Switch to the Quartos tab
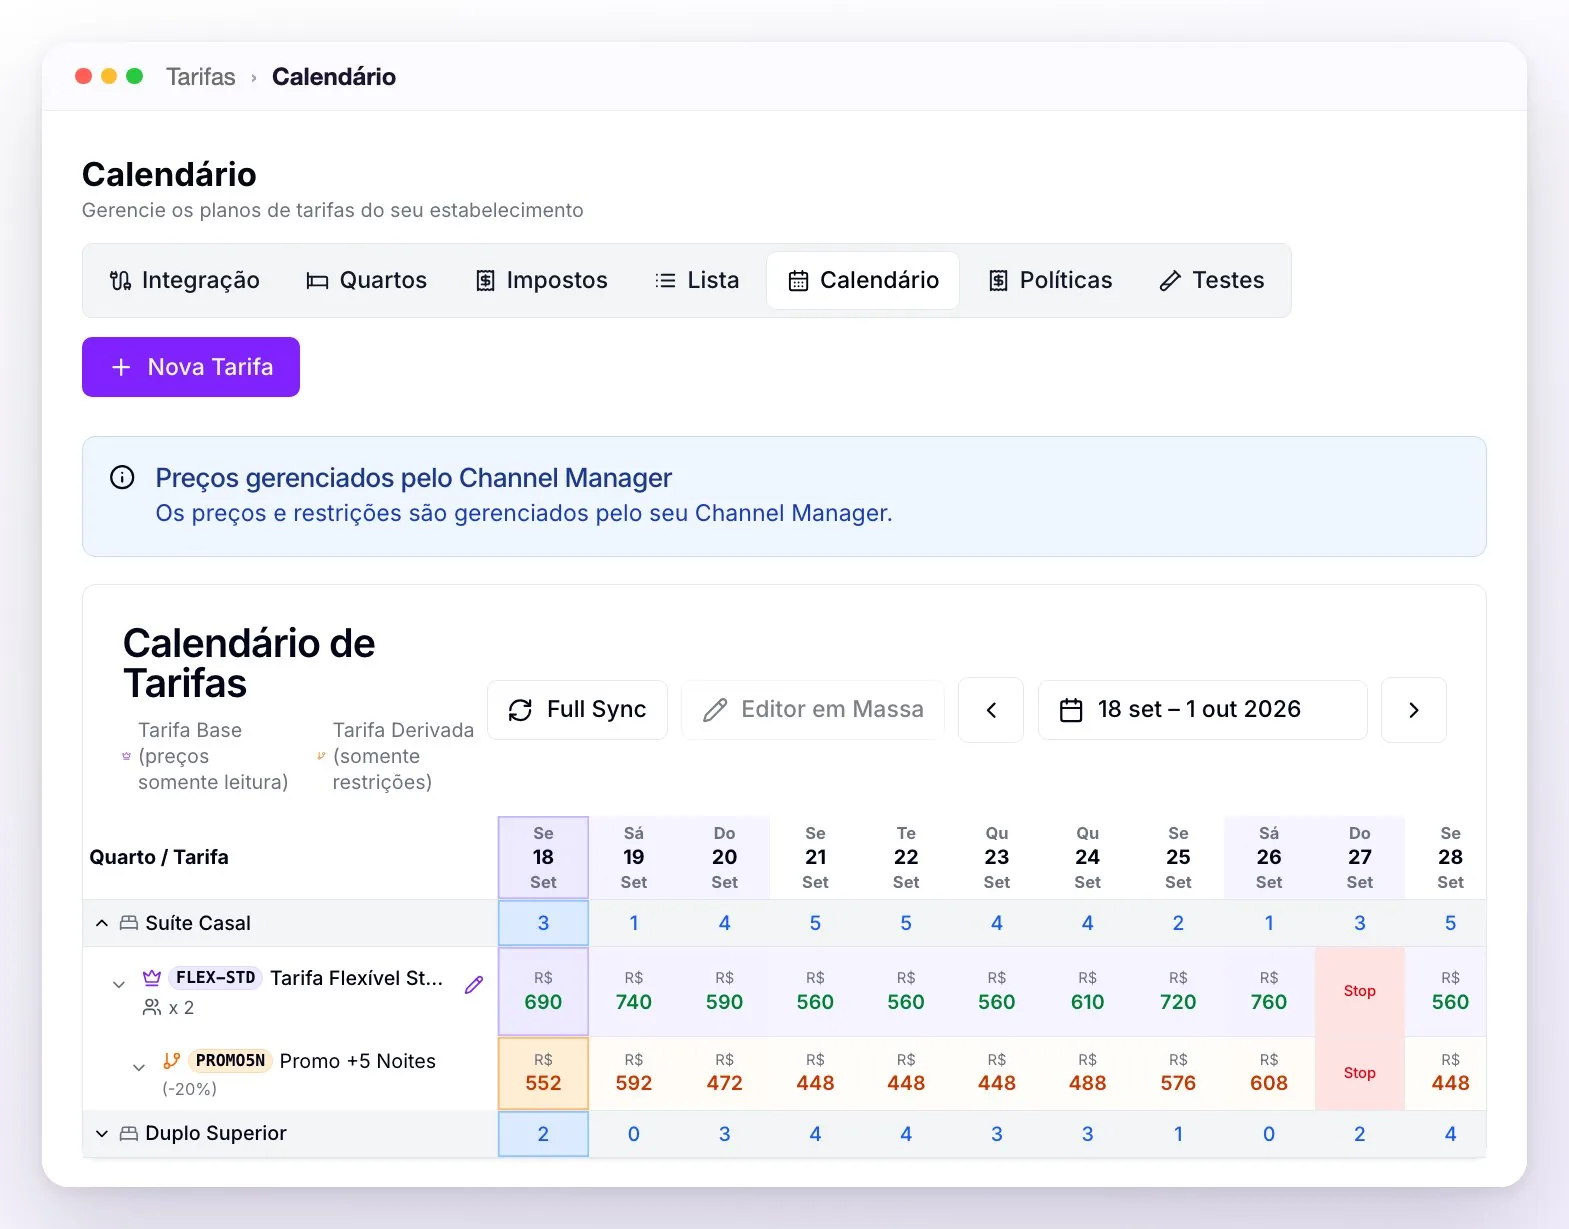This screenshot has height=1229, width=1569. (x=366, y=281)
